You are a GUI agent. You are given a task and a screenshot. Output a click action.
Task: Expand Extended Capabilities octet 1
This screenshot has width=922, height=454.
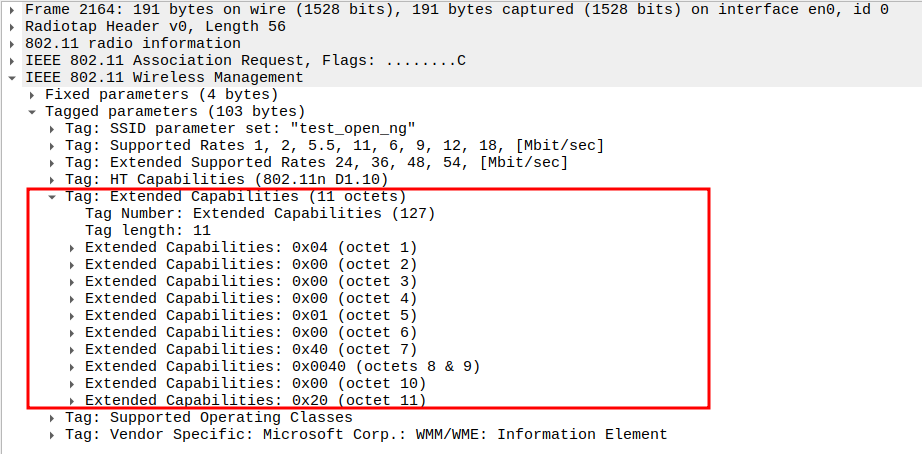pos(73,248)
